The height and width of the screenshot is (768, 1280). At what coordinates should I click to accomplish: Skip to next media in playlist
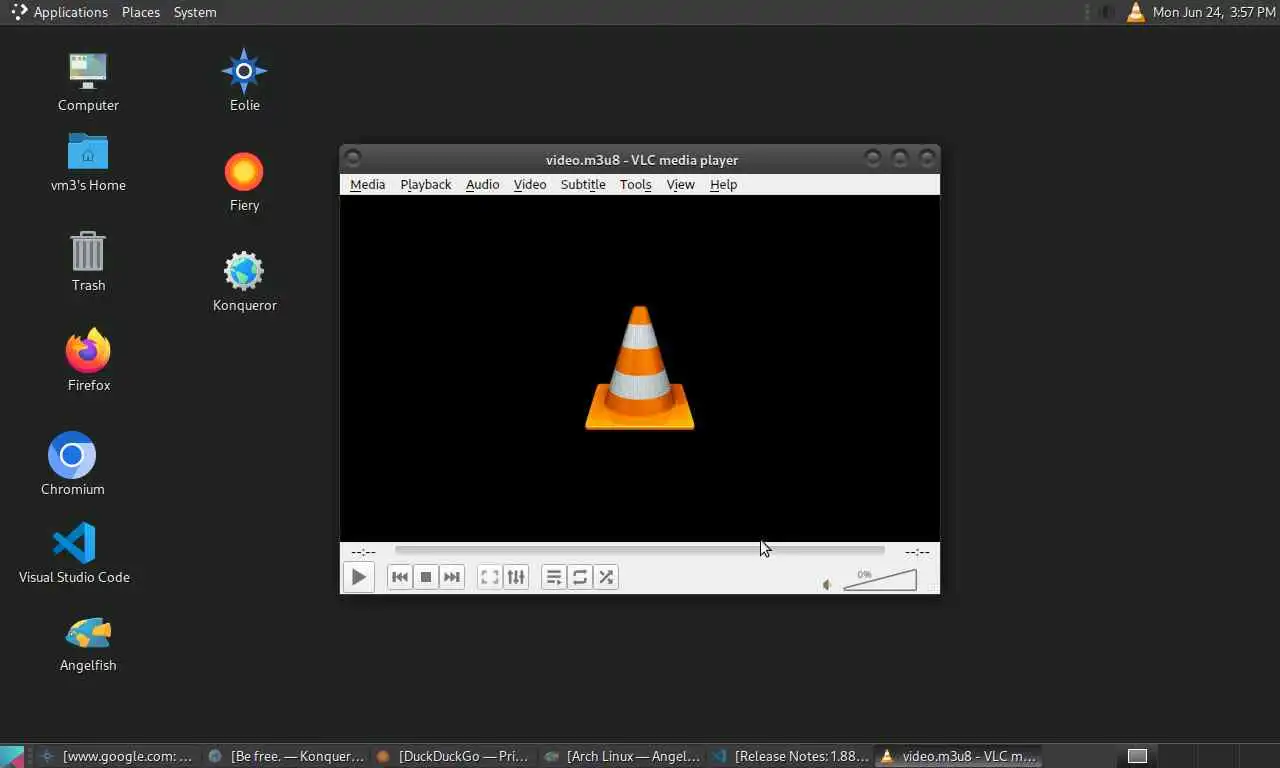pyautogui.click(x=452, y=577)
